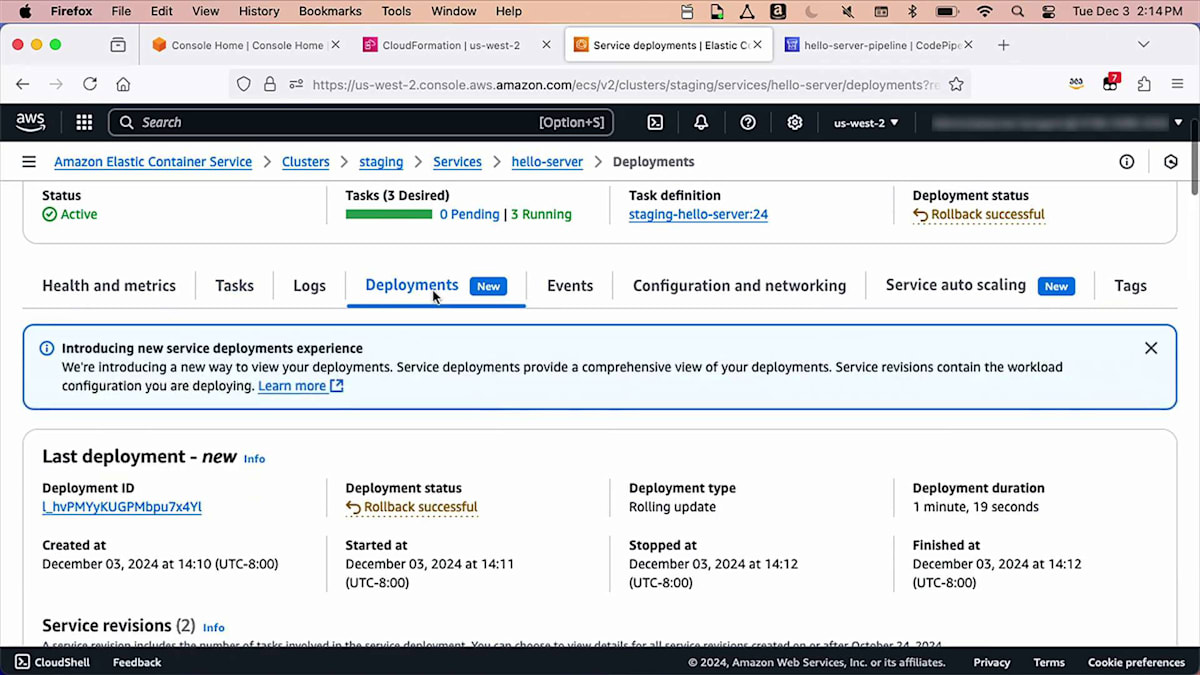Open the AWS services grid menu
The height and width of the screenshot is (675, 1200).
click(84, 122)
